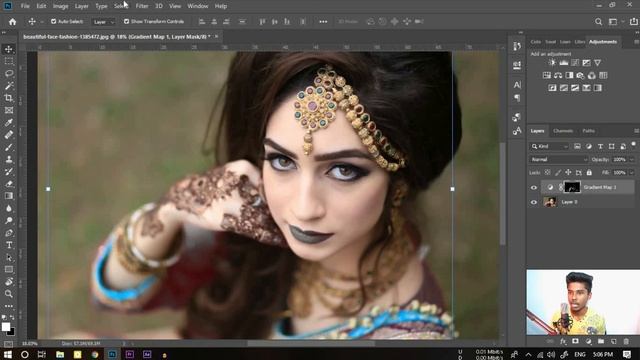Select the Gradient tool
Viewport: 640px width, 360px height.
click(x=9, y=196)
